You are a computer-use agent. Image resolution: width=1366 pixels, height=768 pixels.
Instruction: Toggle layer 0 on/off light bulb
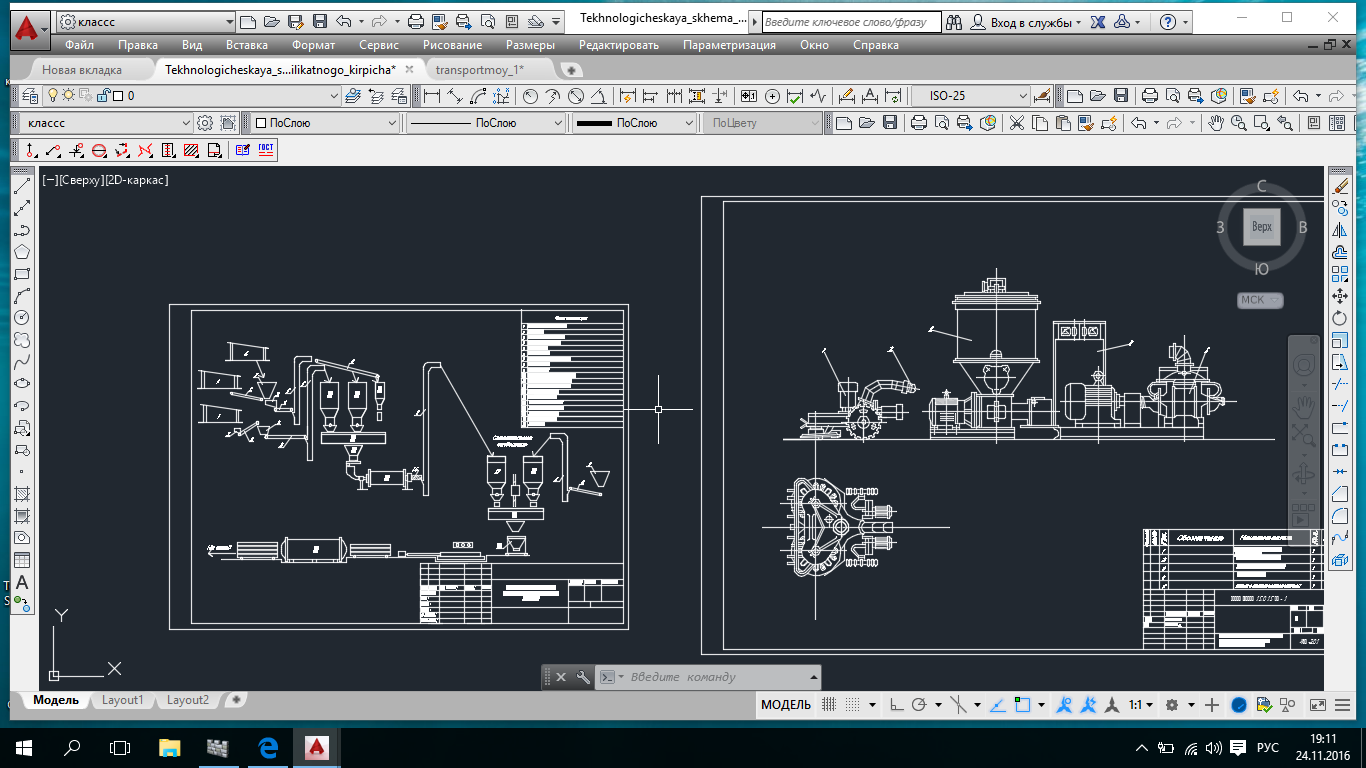point(53,96)
